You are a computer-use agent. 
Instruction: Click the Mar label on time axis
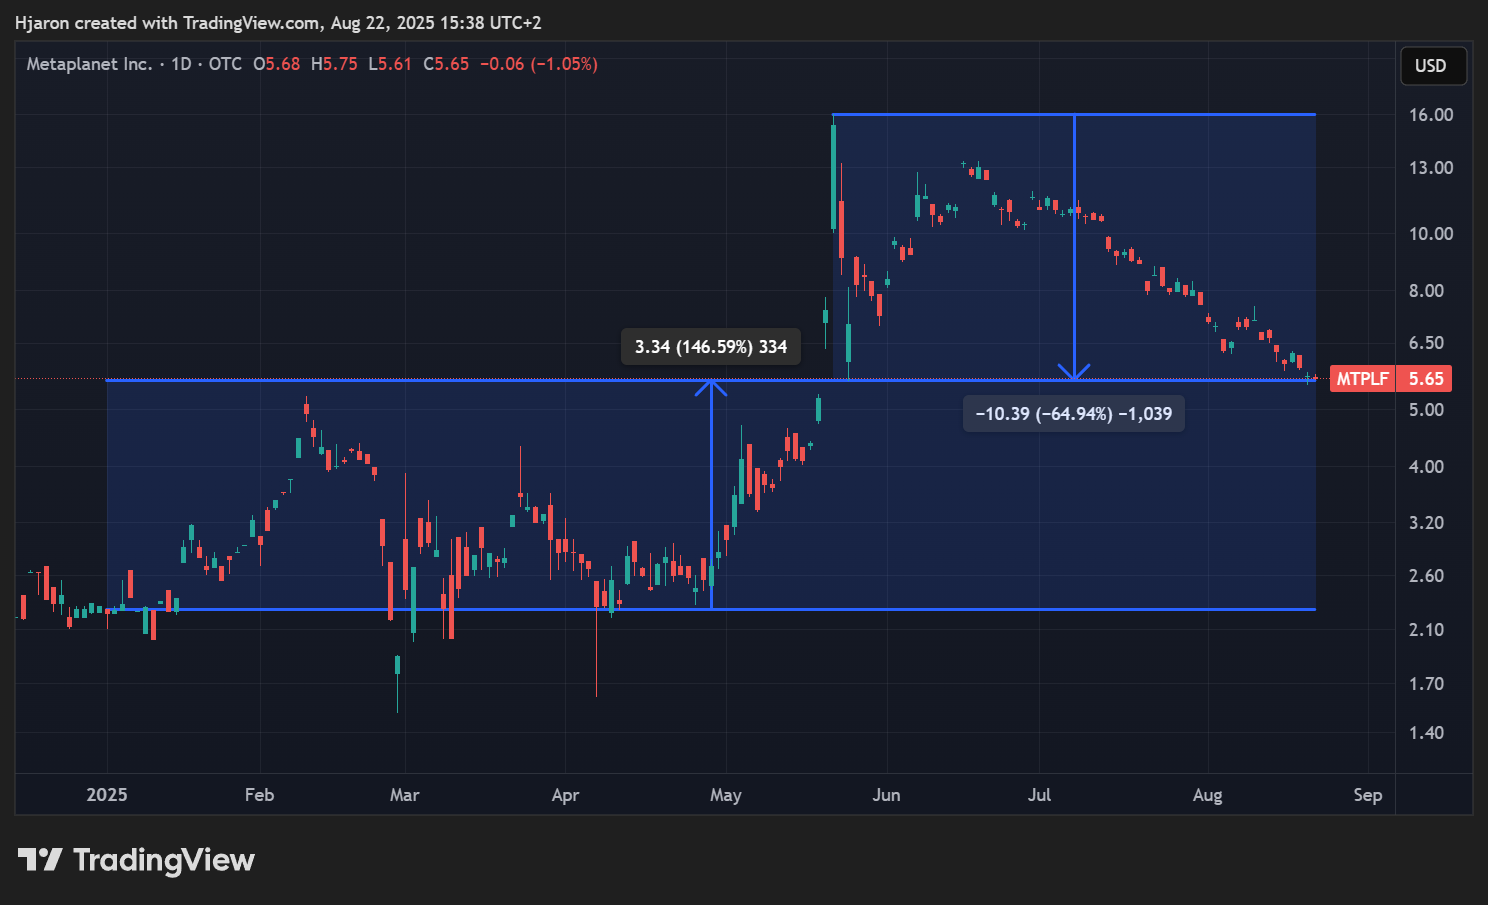click(x=404, y=795)
